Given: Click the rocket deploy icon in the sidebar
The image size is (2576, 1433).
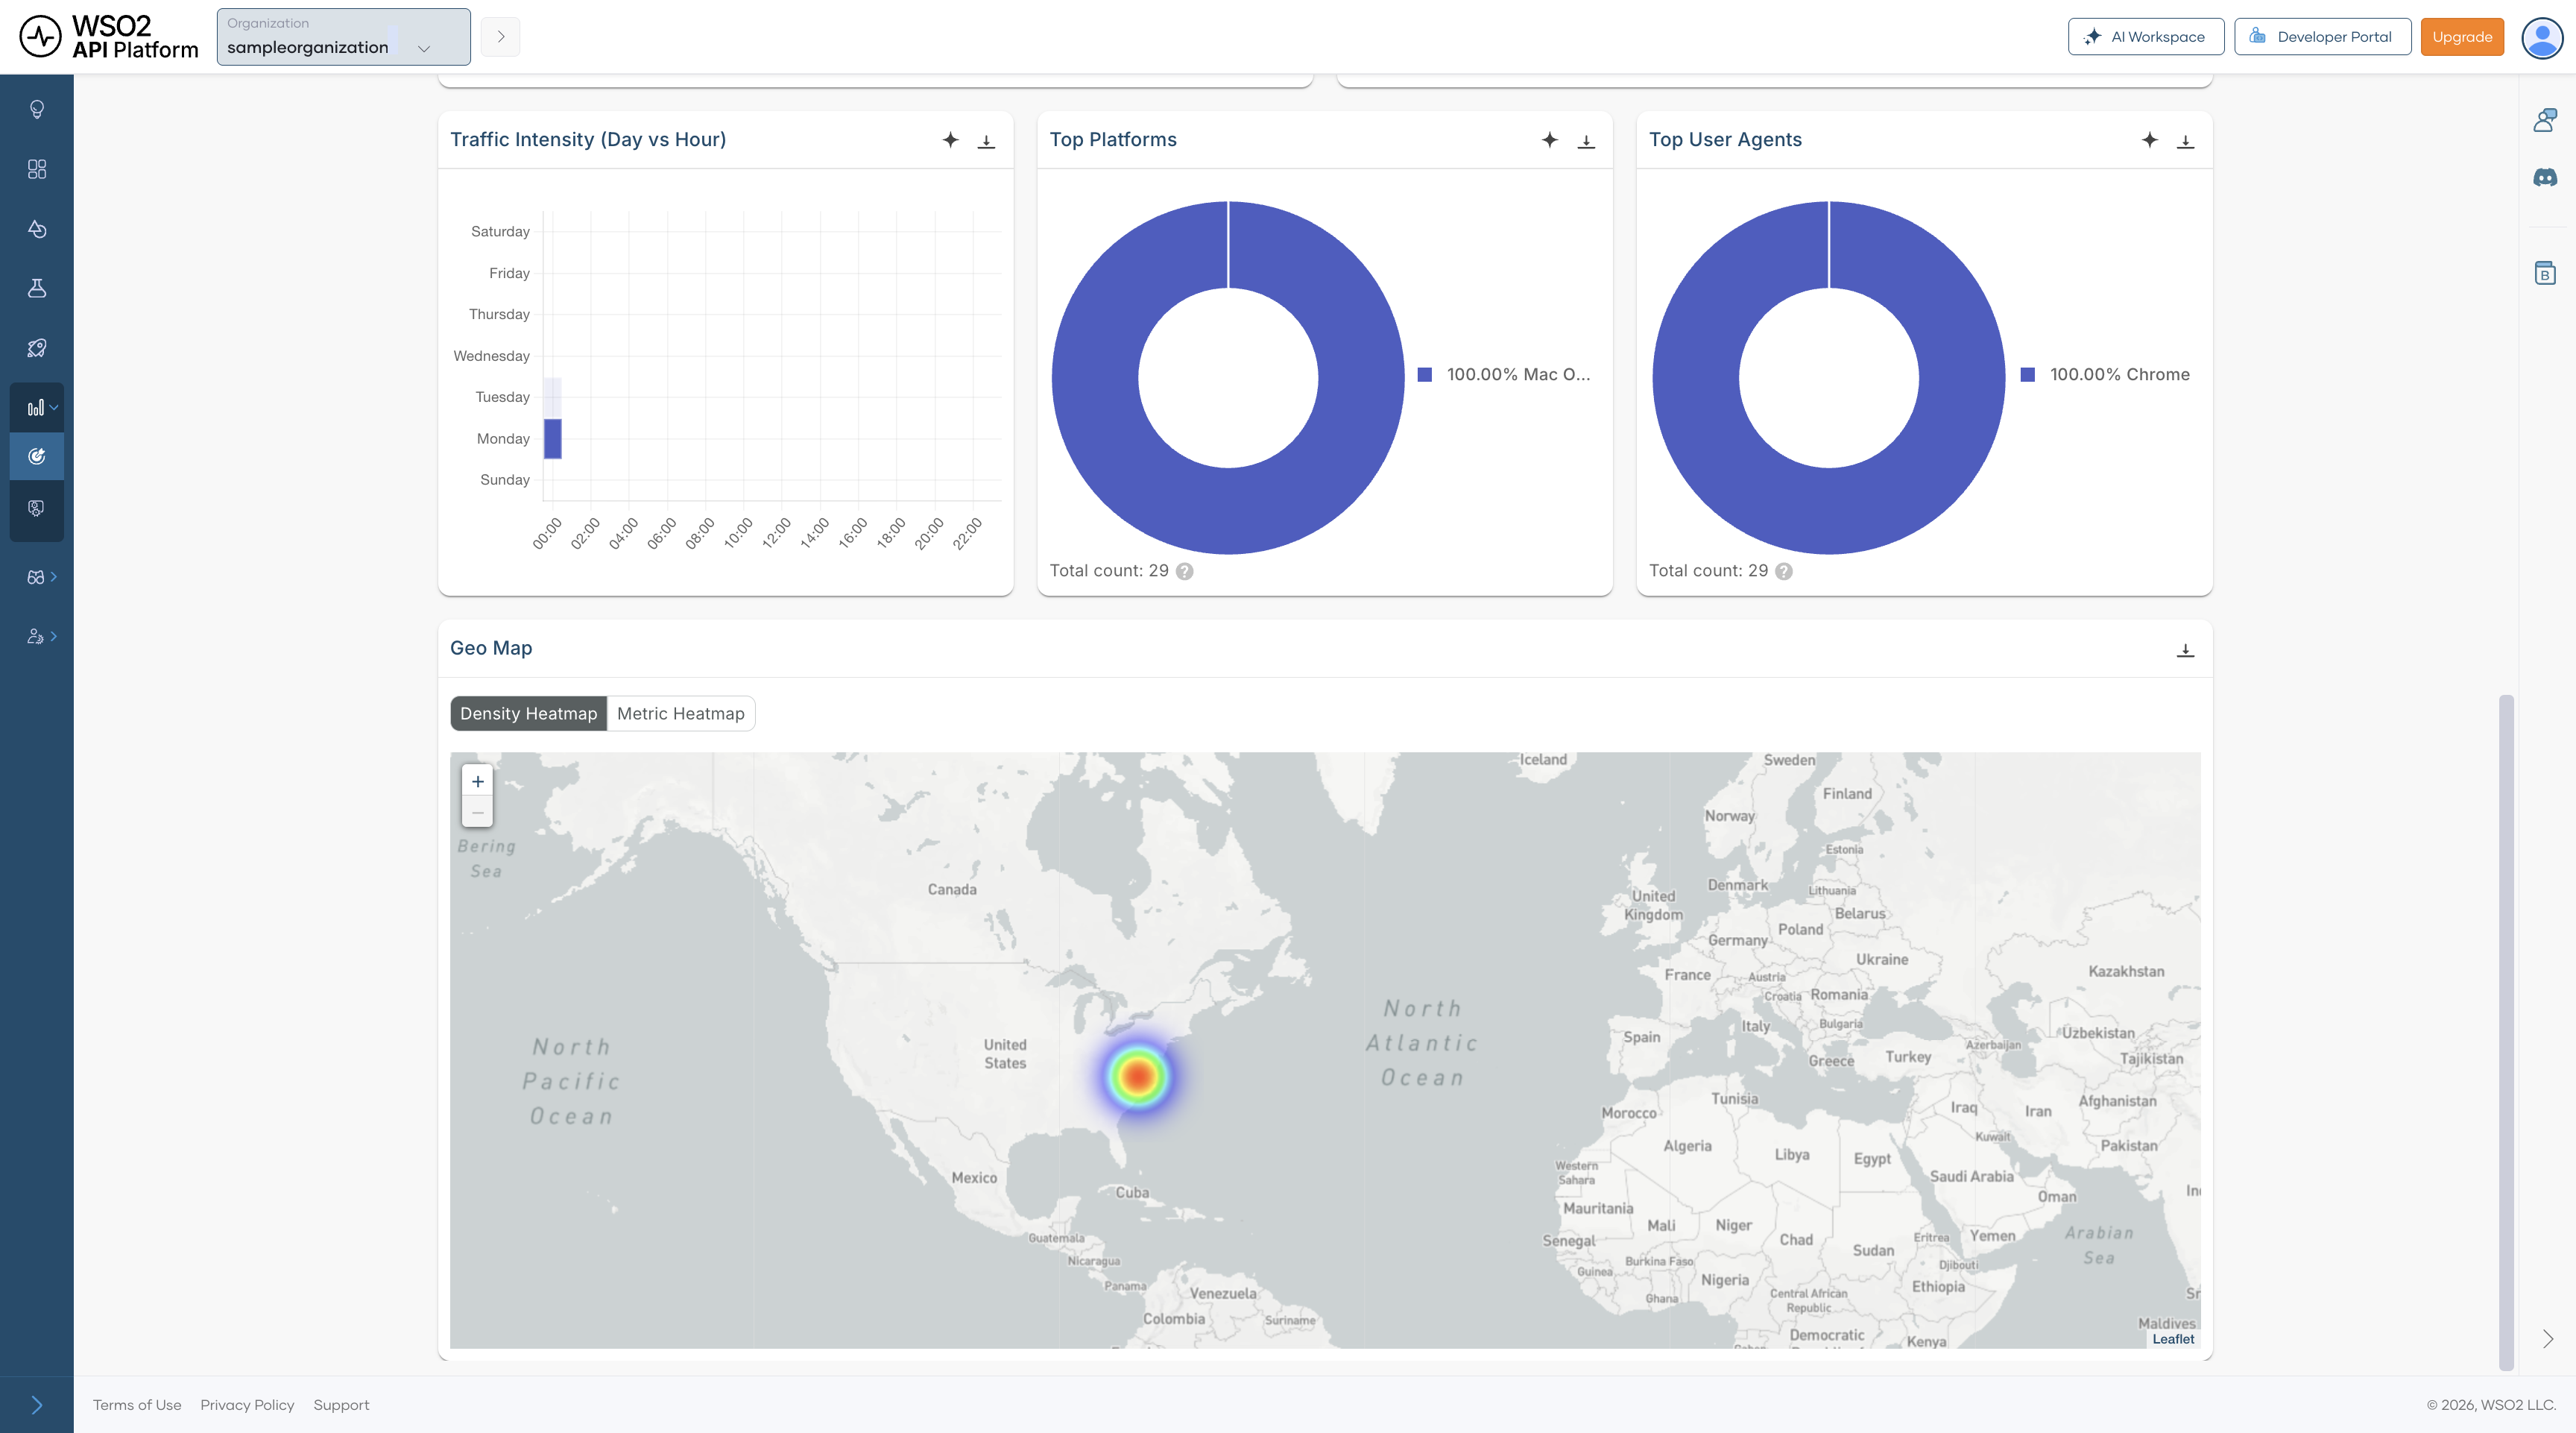Looking at the screenshot, I should 37,348.
